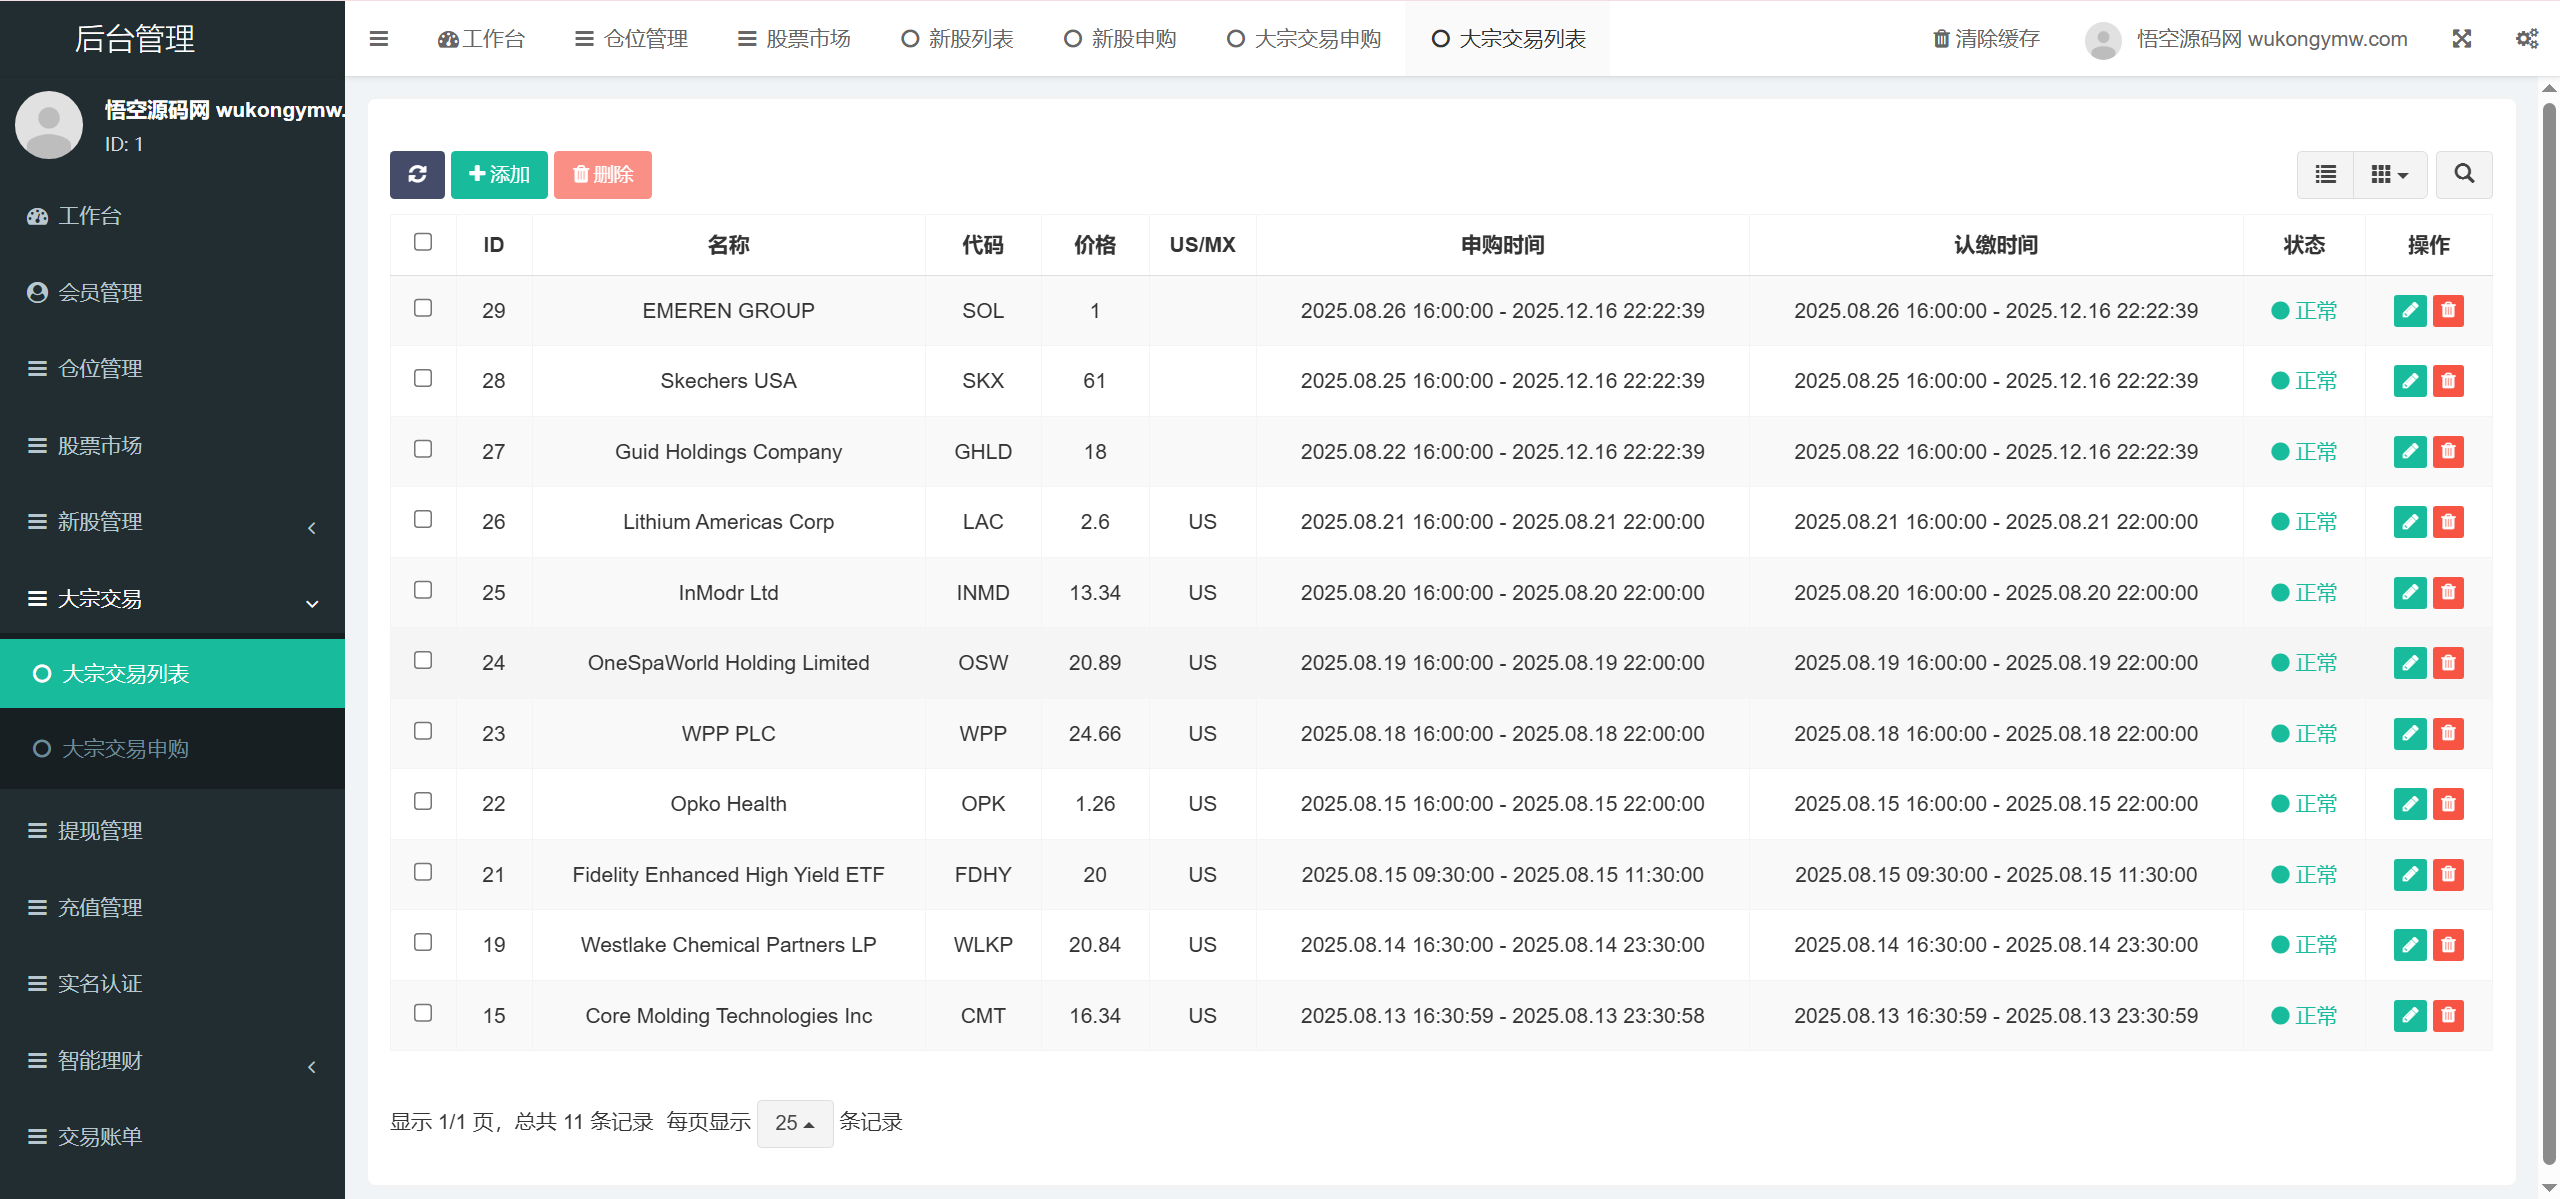Check the select-all checkbox in table header
The image size is (2560, 1199).
[x=423, y=242]
